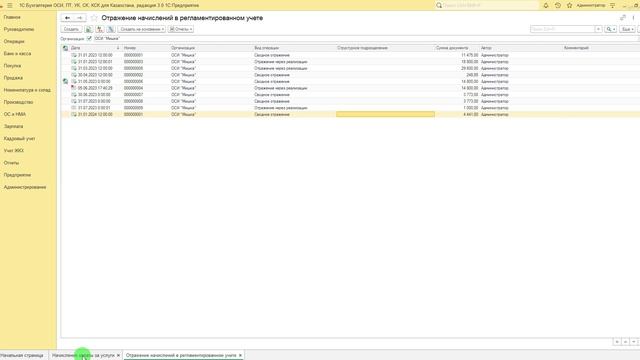The width and height of the screenshot is (640, 360).
Task: Click the Автор column header
Action: 486,48
